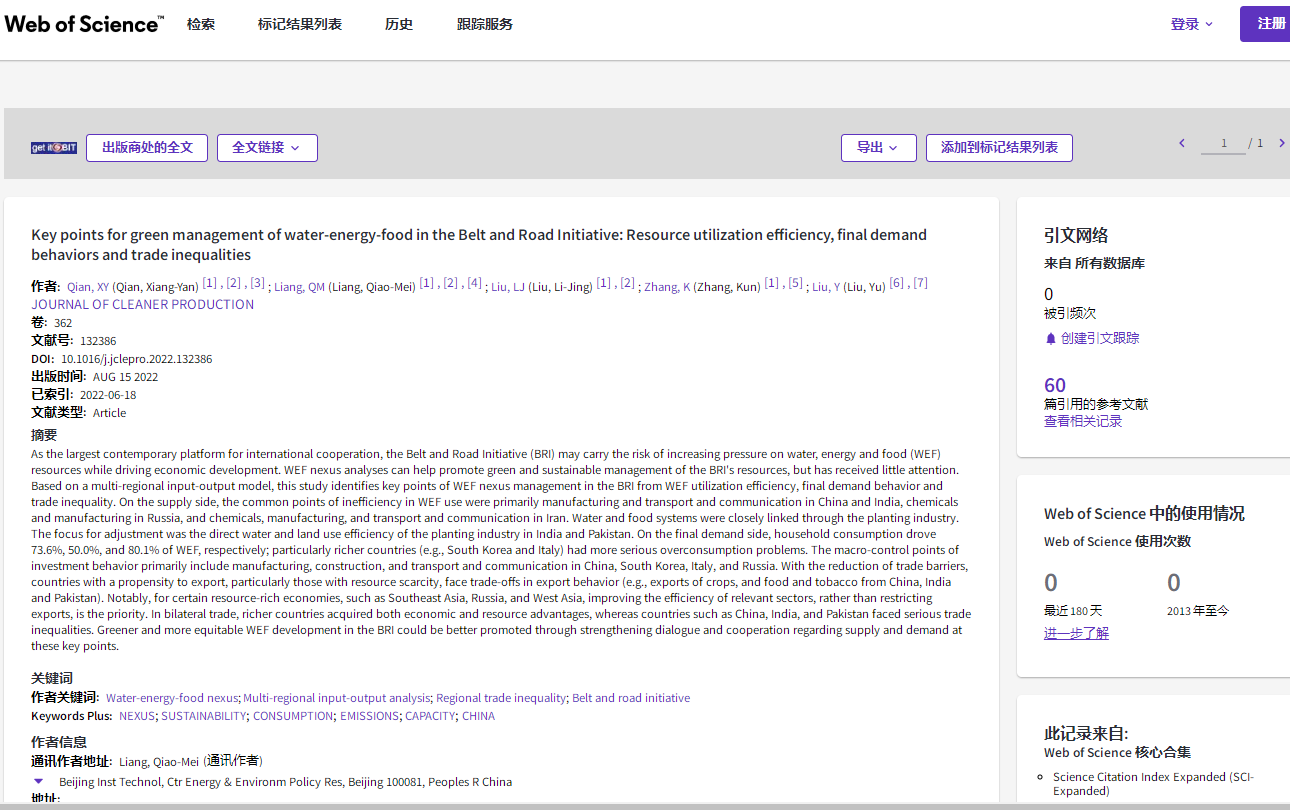The height and width of the screenshot is (810, 1290).
Task: Collapse the Beijing Inst Technol address triangle
Action: [x=38, y=781]
